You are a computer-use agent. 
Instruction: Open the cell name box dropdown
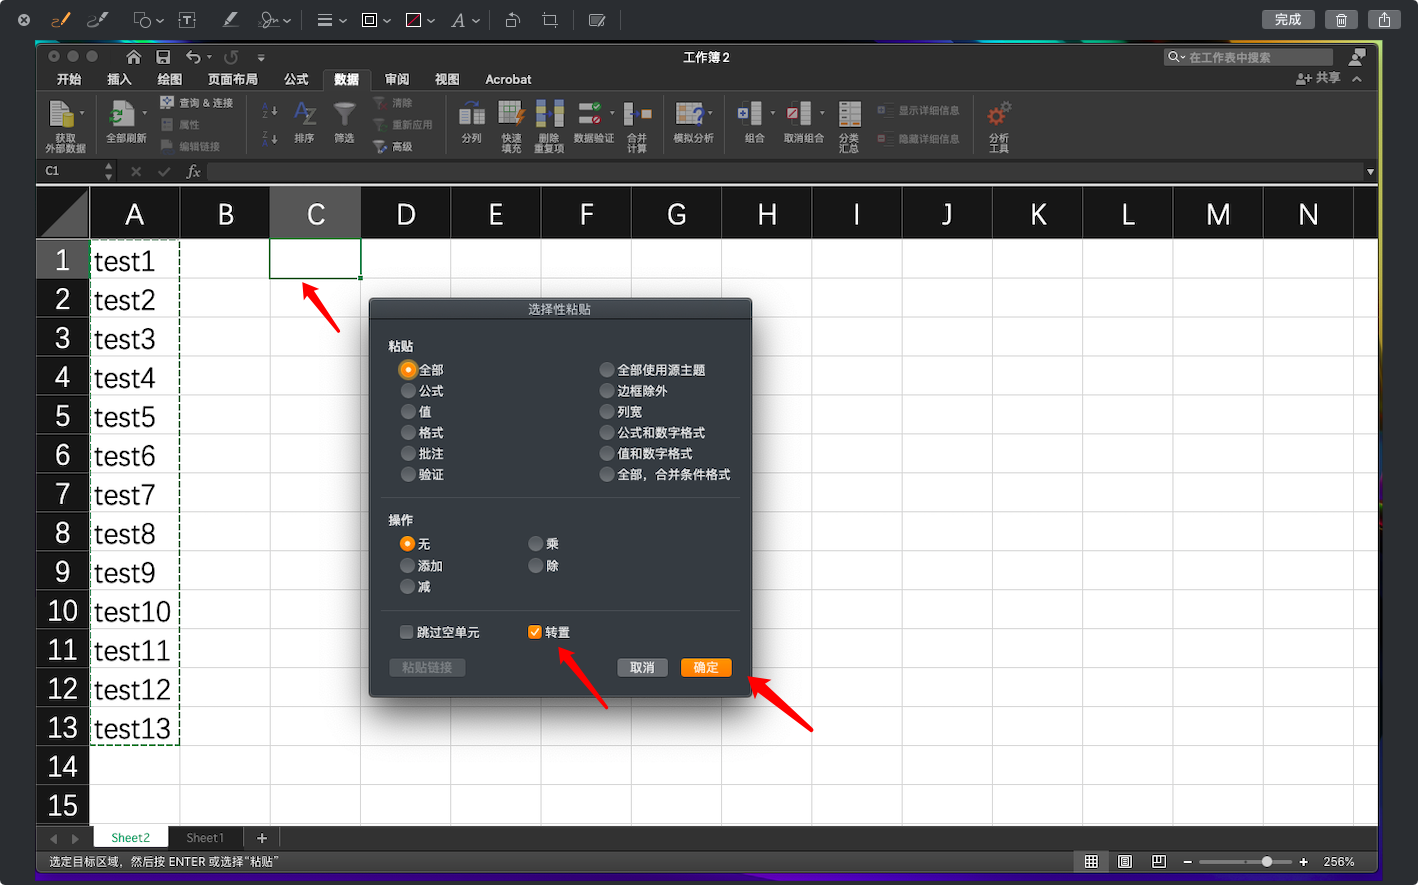point(108,171)
